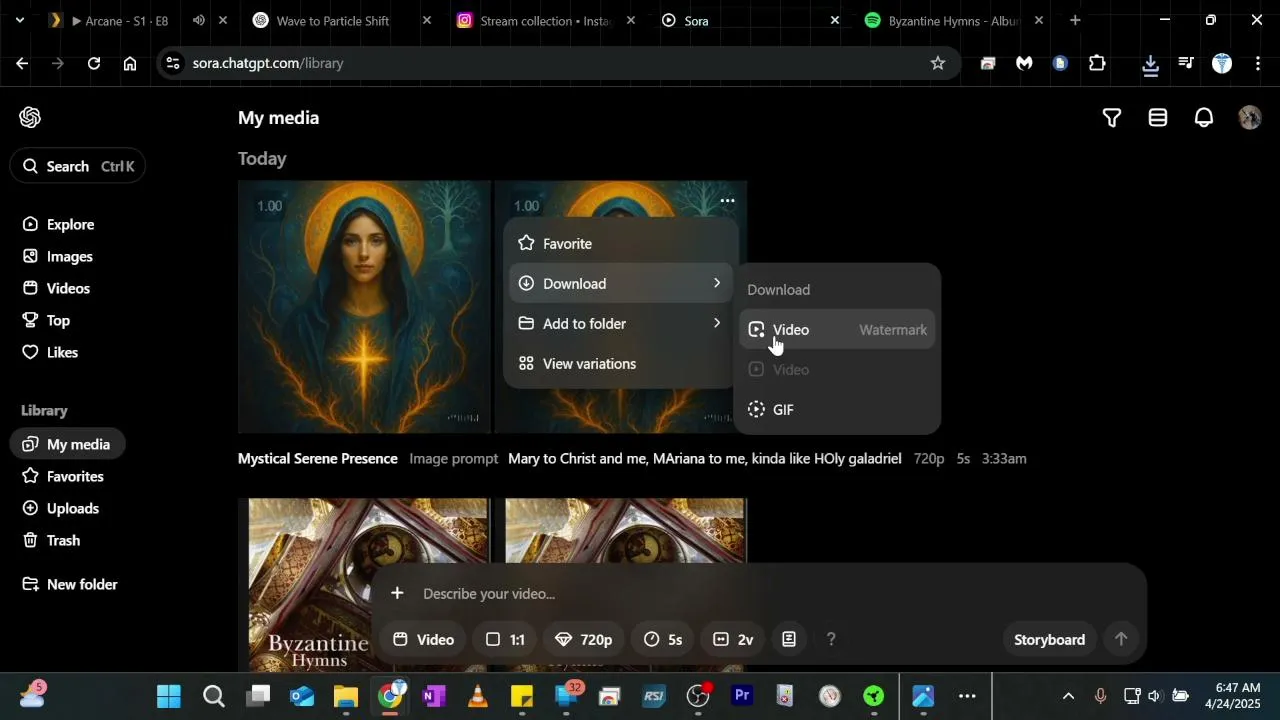Submit the prompt with the up arrow
Viewport: 1280px width, 720px height.
coord(1121,639)
